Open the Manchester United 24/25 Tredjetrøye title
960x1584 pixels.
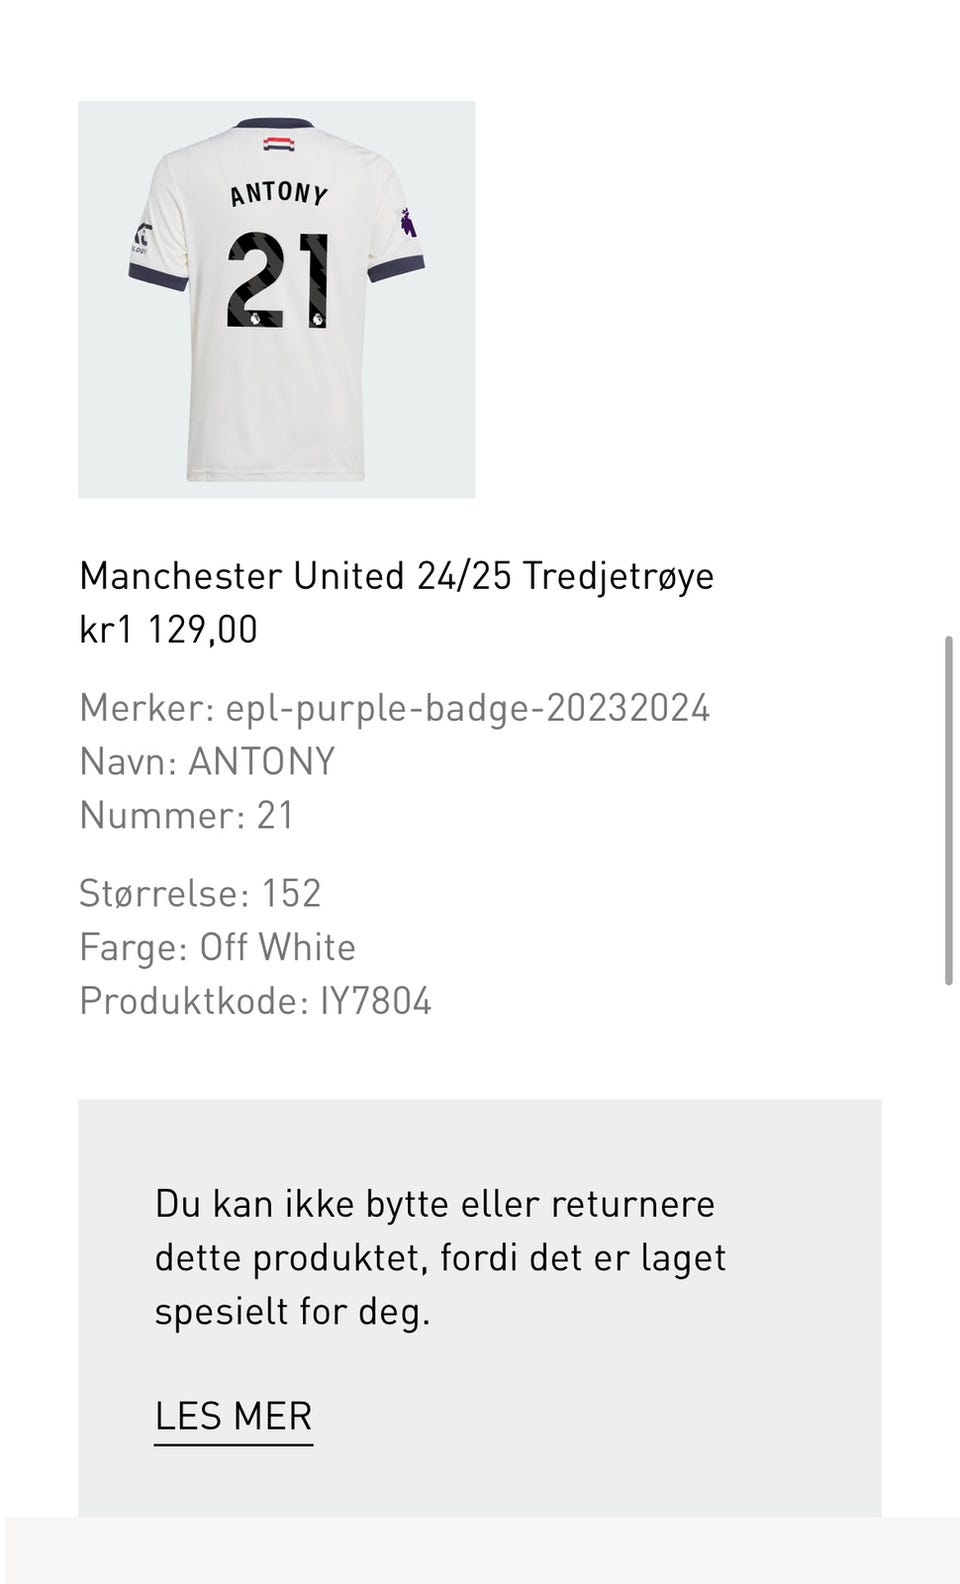(x=396, y=576)
